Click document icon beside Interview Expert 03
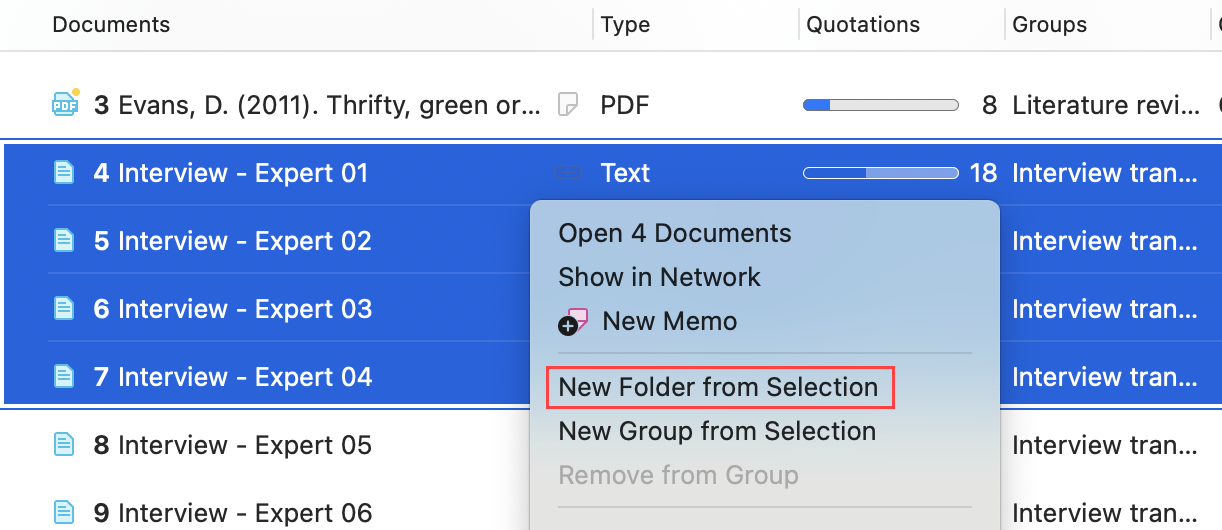This screenshot has height=530, width=1222. click(64, 309)
